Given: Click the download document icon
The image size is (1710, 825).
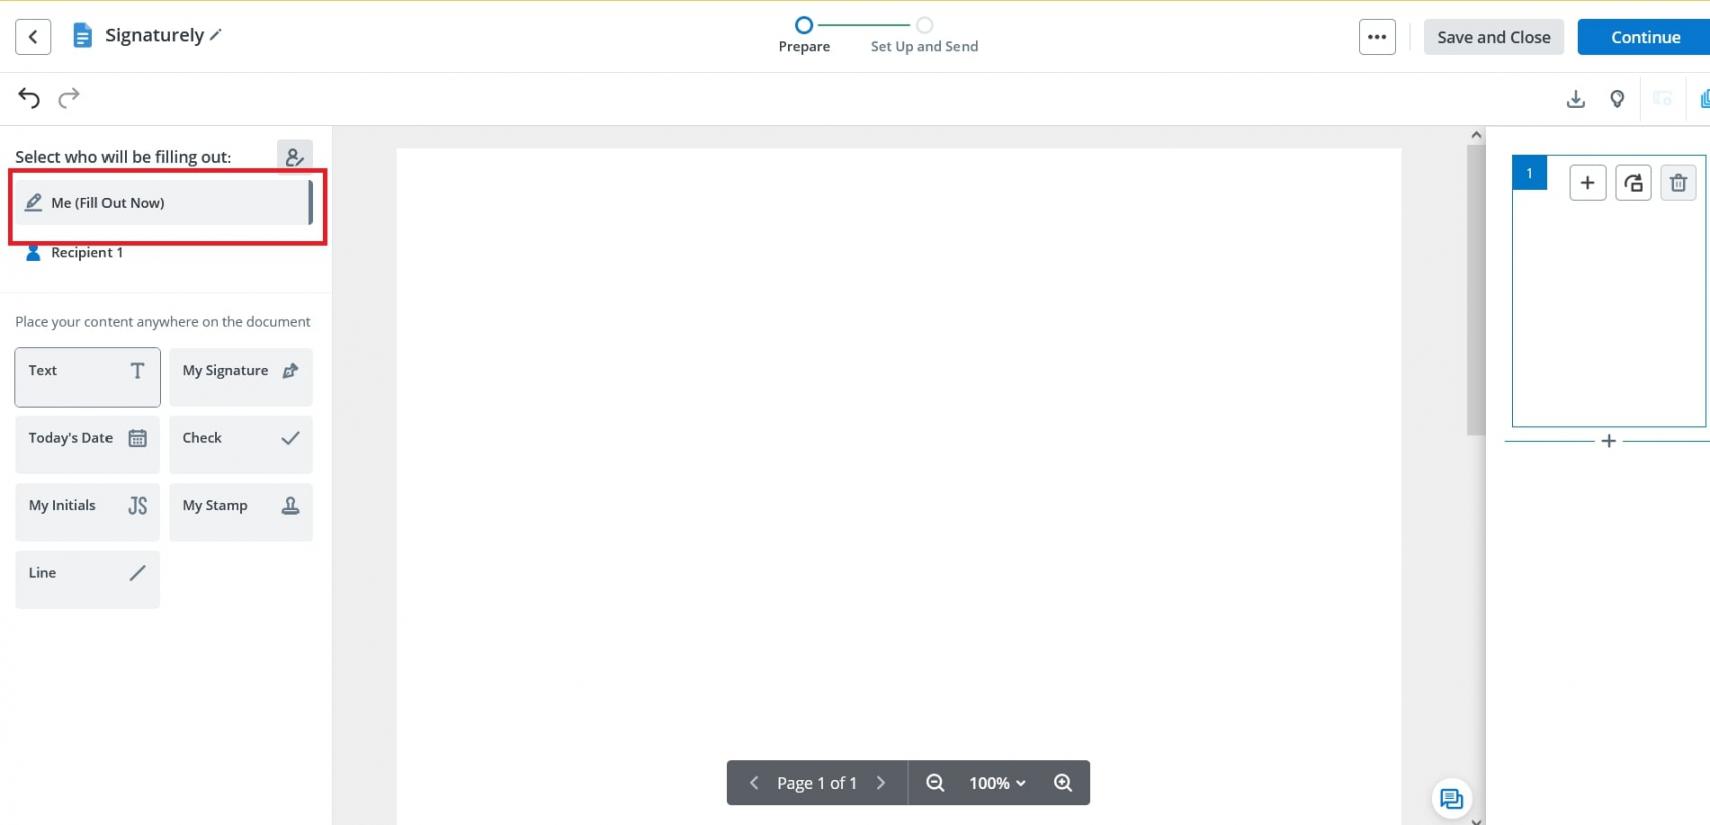Looking at the screenshot, I should [1575, 99].
